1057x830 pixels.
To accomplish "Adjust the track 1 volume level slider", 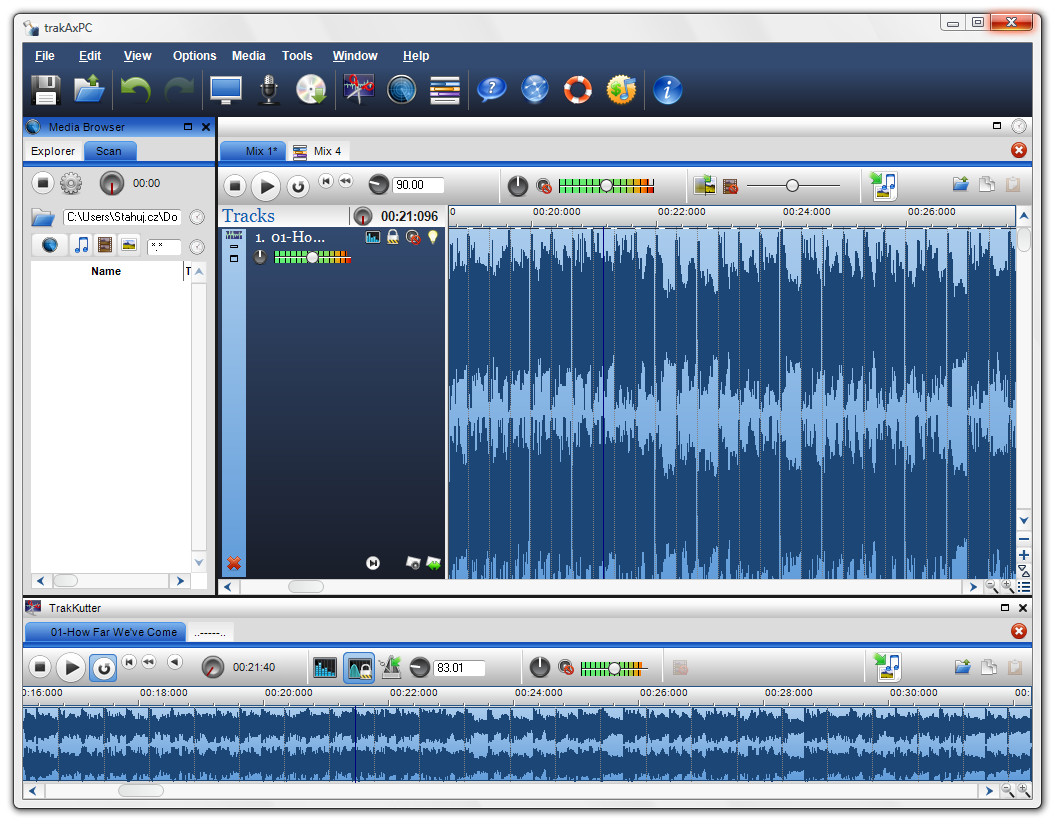I will coord(312,257).
